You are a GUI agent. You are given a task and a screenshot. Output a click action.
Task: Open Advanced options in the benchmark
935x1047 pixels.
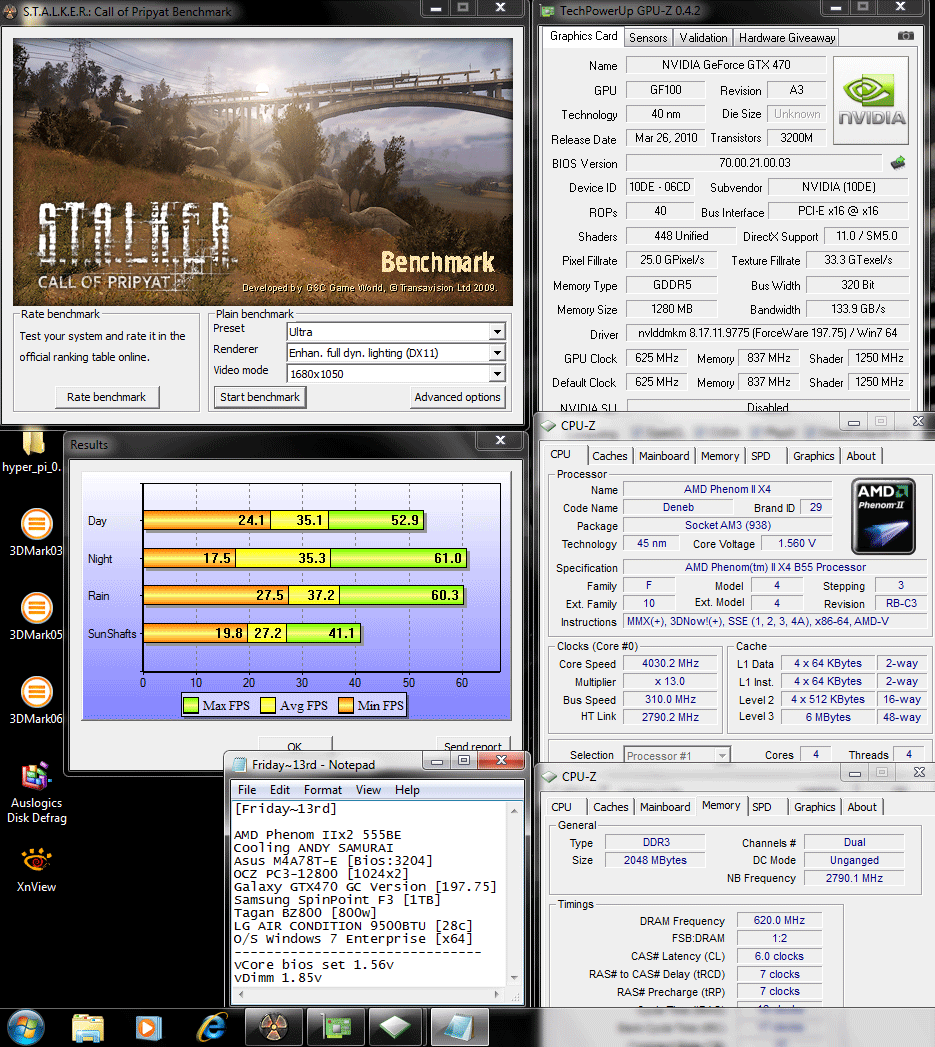pos(457,397)
